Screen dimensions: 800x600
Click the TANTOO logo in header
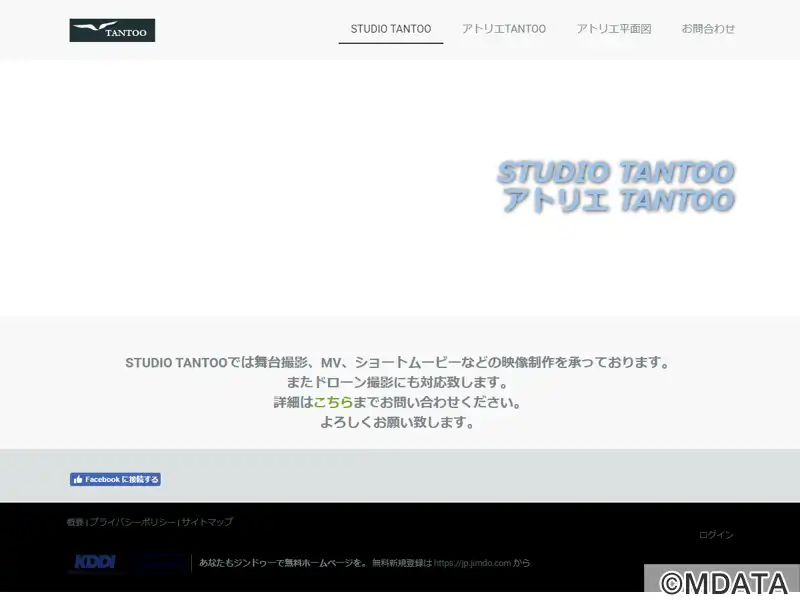(x=112, y=30)
